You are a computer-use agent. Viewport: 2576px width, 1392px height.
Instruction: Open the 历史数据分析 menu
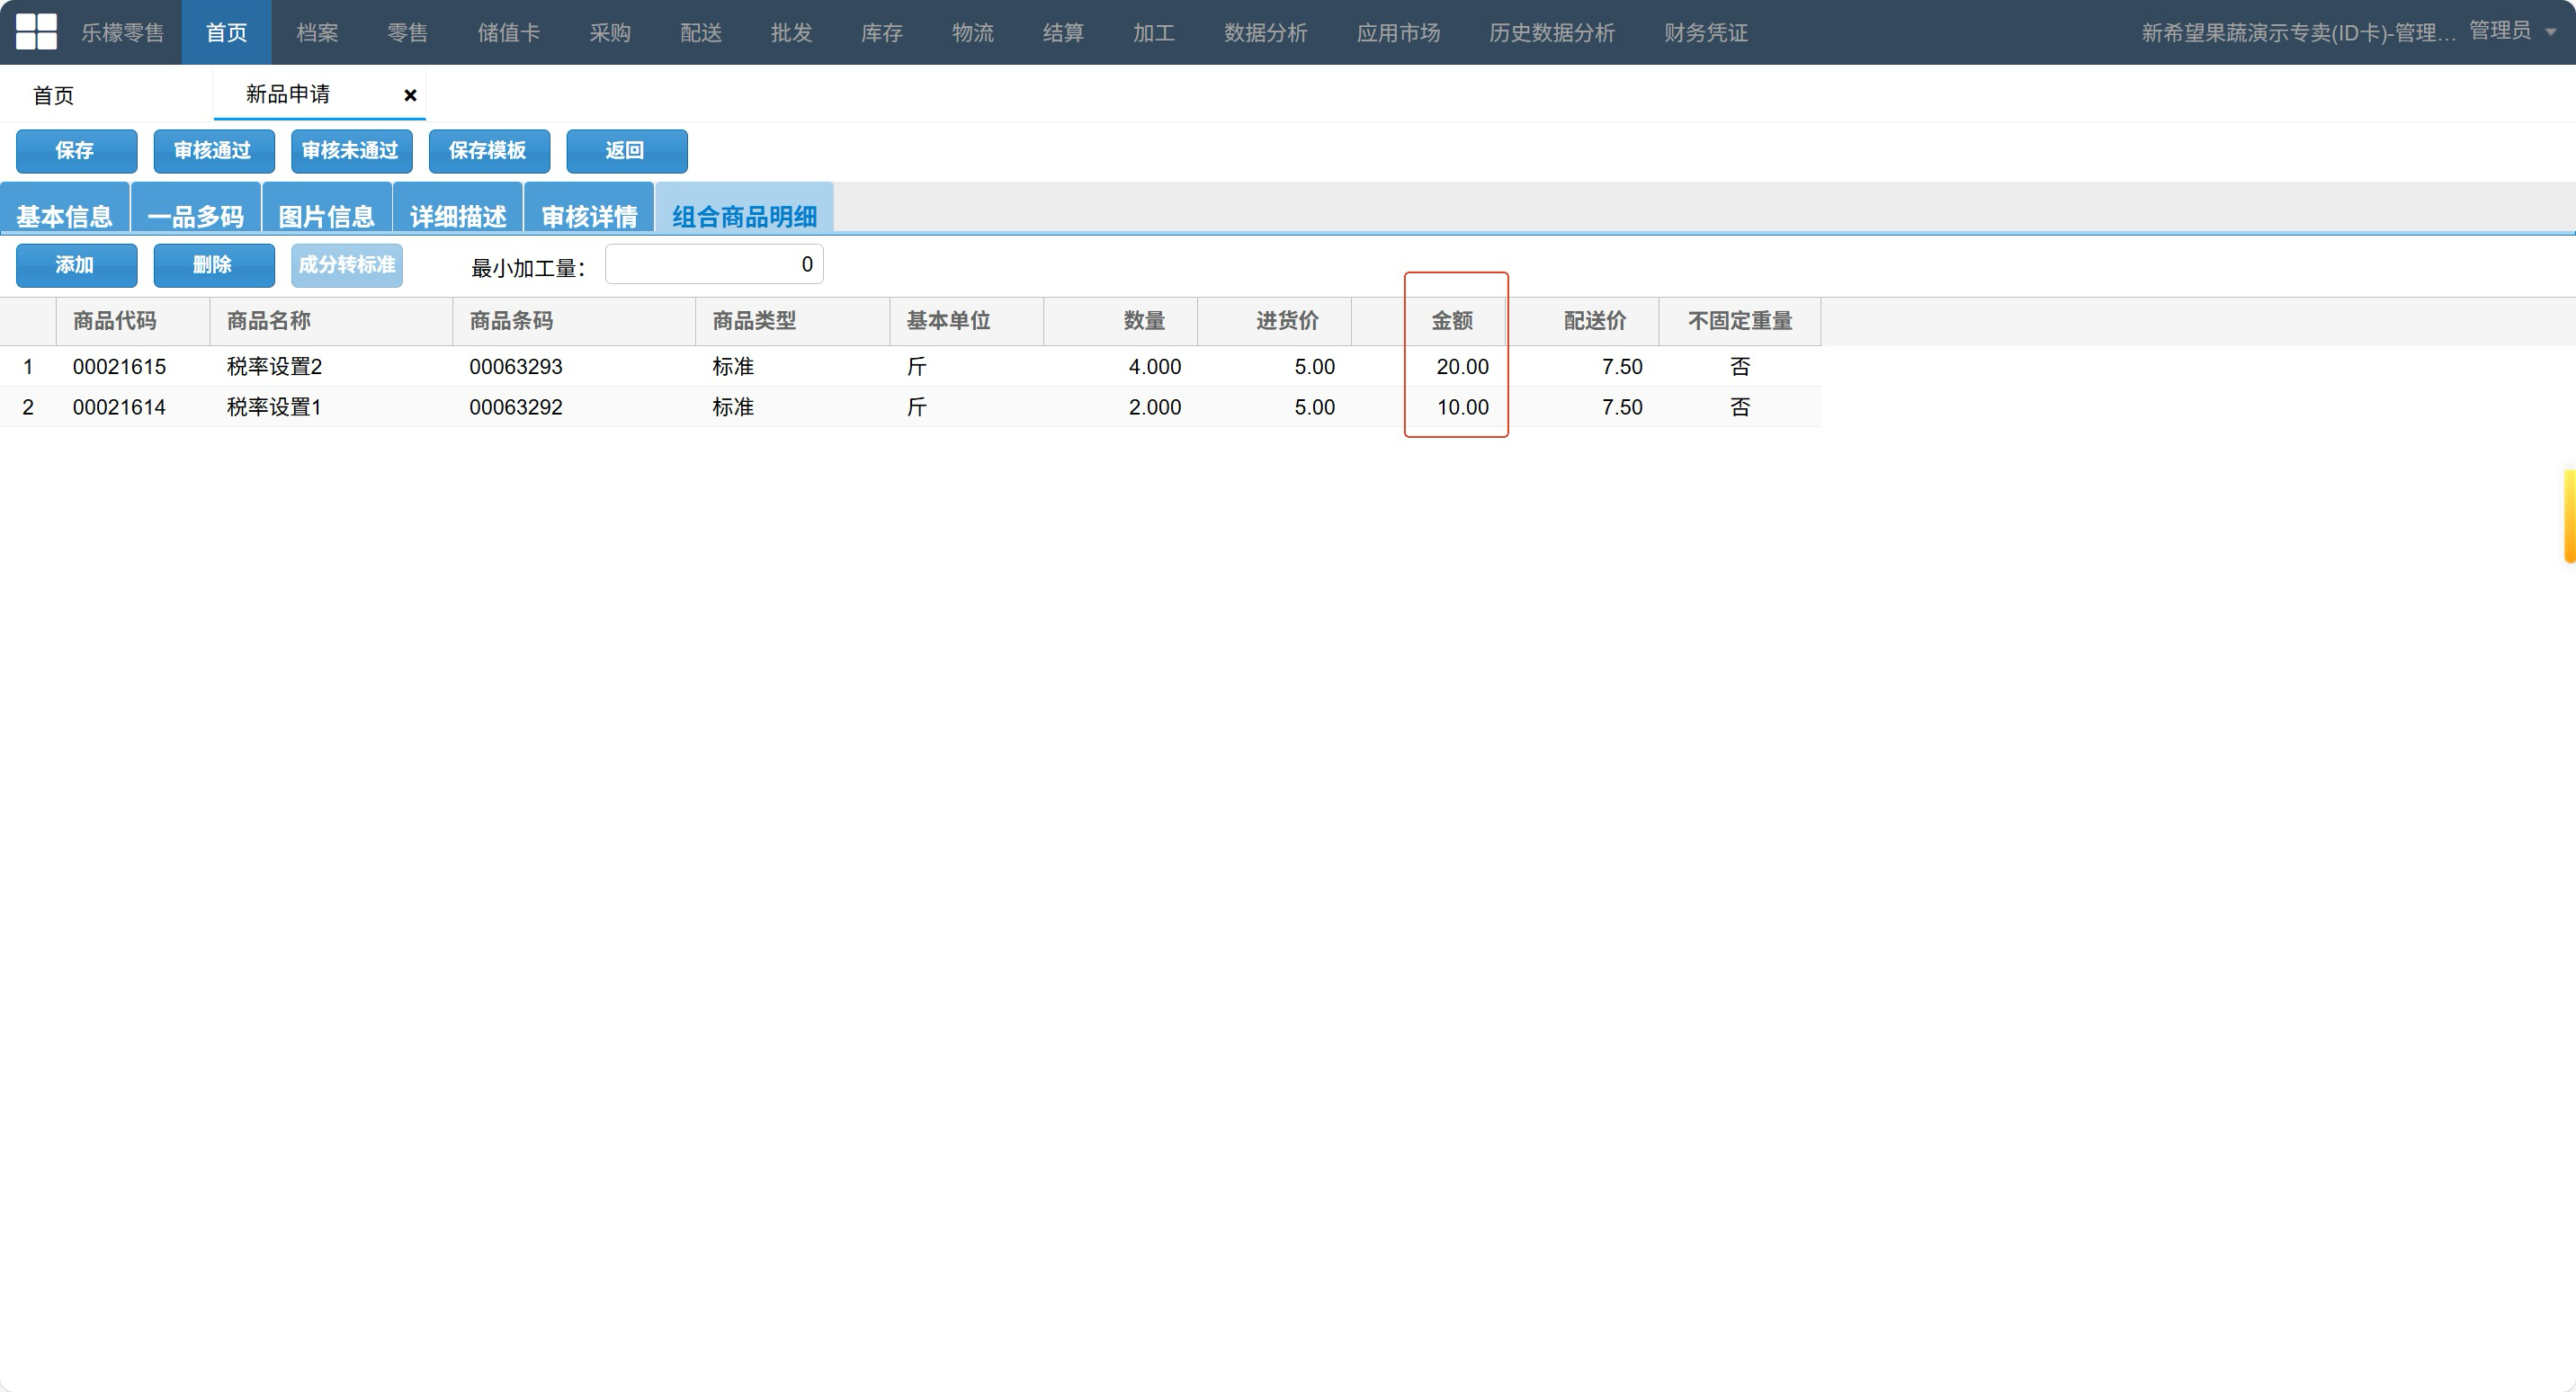tap(1552, 32)
